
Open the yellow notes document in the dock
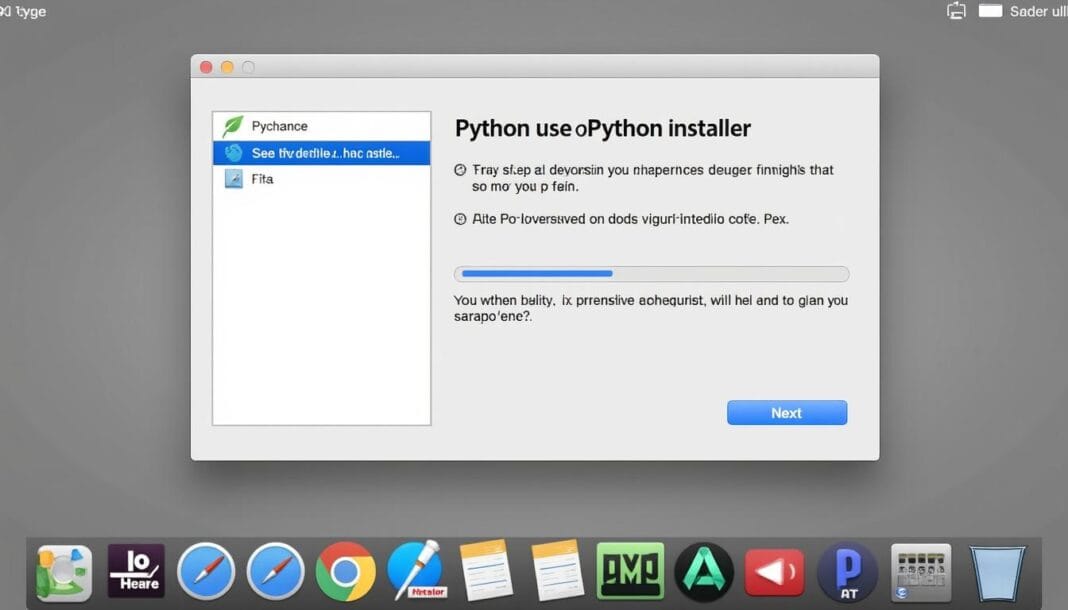487,572
